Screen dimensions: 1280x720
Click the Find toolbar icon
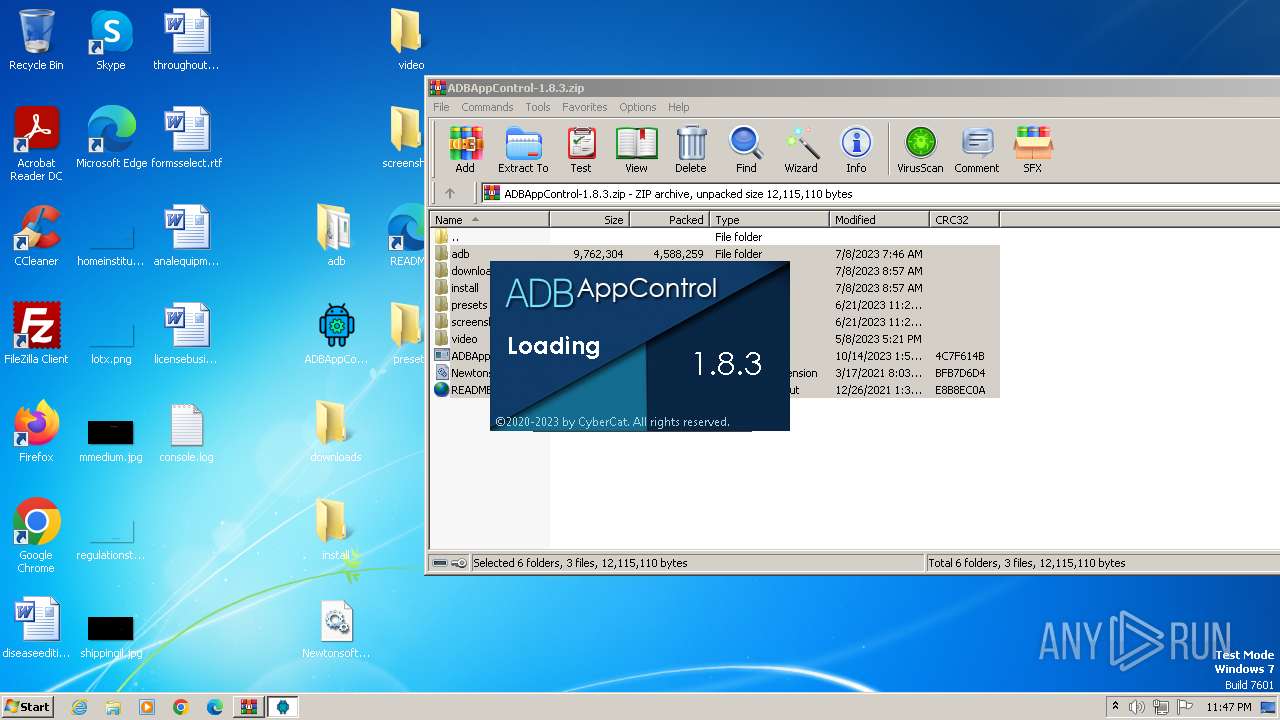[746, 149]
